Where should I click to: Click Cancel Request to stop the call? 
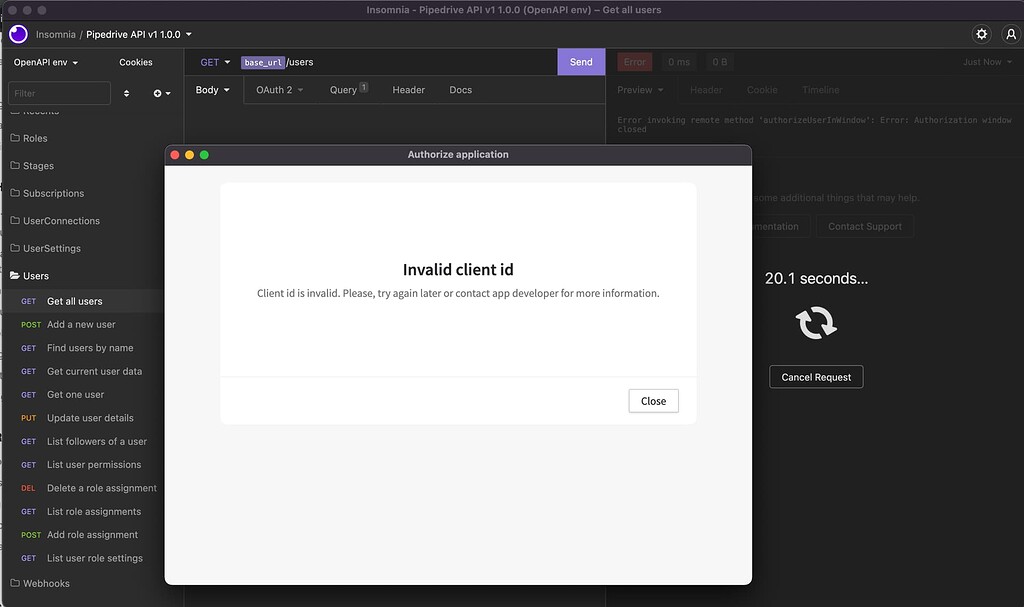(x=816, y=377)
